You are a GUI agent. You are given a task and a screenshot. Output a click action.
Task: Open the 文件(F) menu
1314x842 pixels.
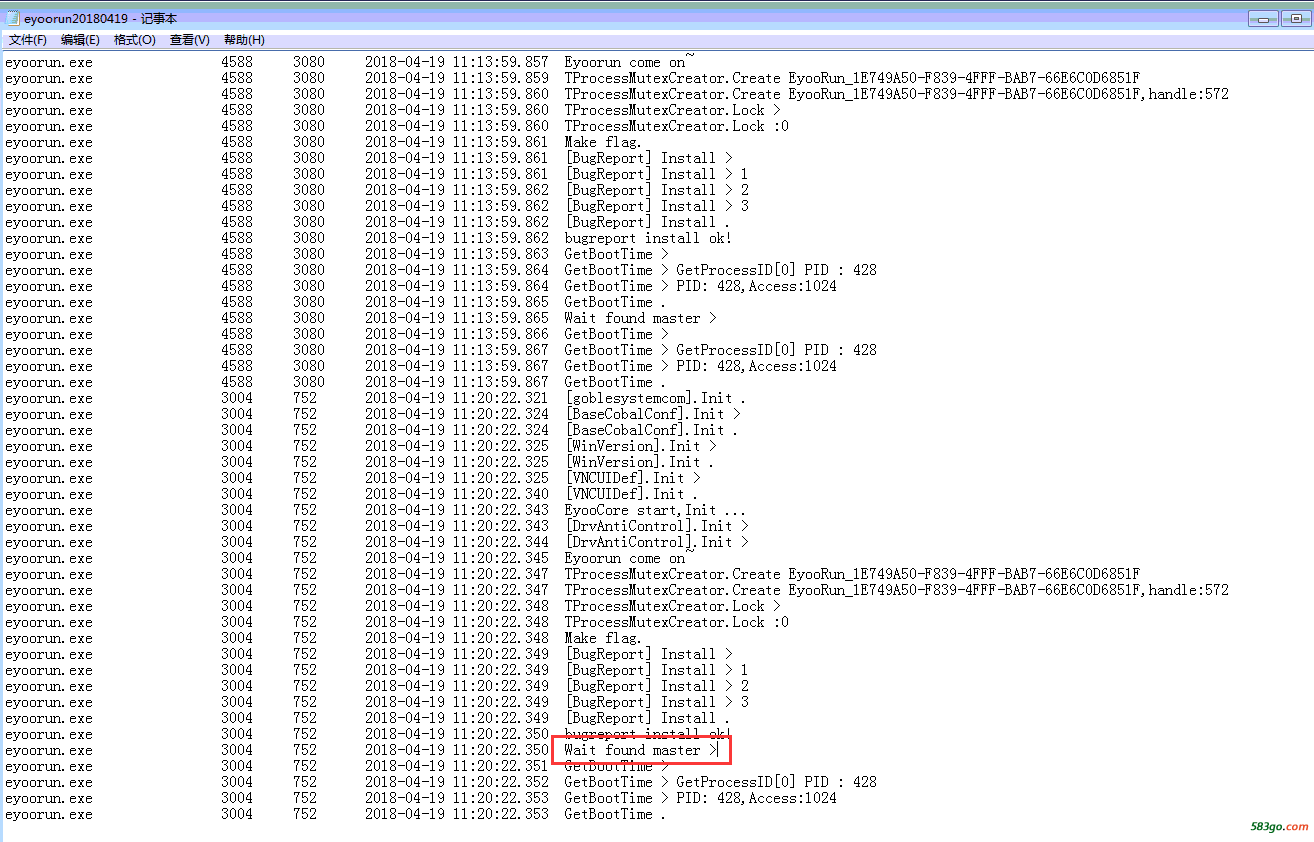pyautogui.click(x=28, y=40)
